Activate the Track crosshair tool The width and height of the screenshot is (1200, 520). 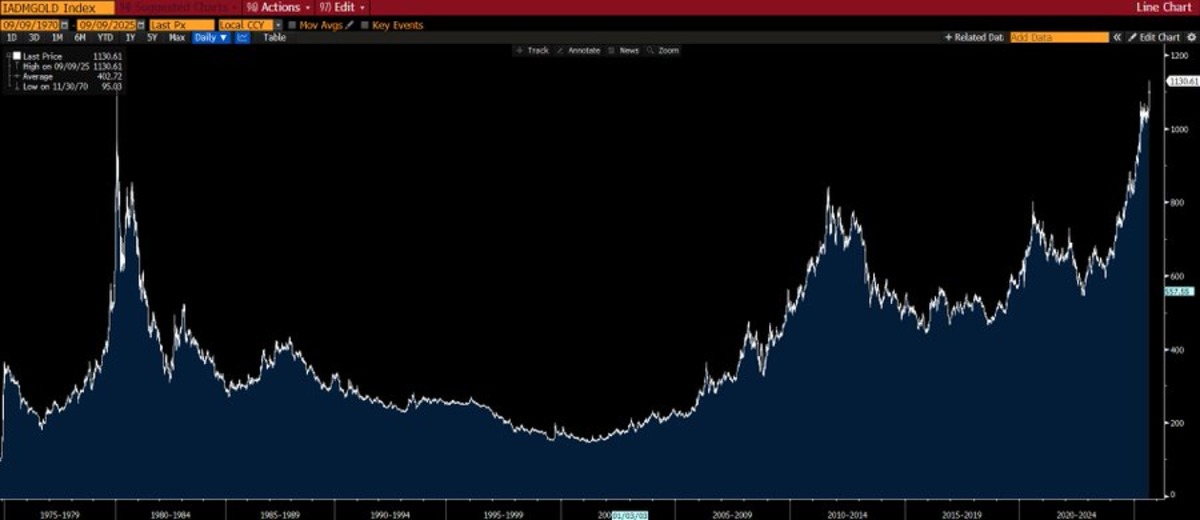(x=532, y=50)
